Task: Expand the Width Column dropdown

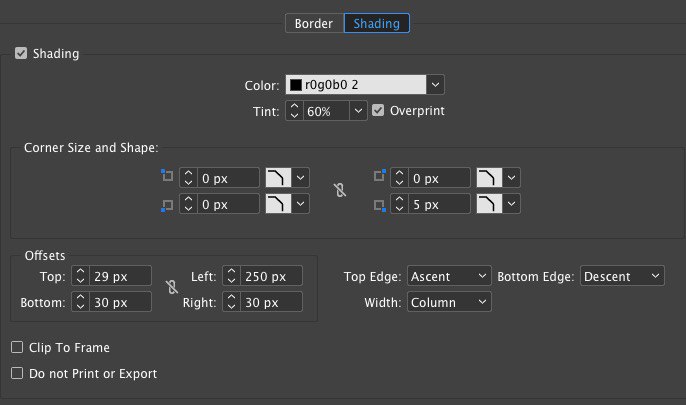Action: pyautogui.click(x=449, y=302)
